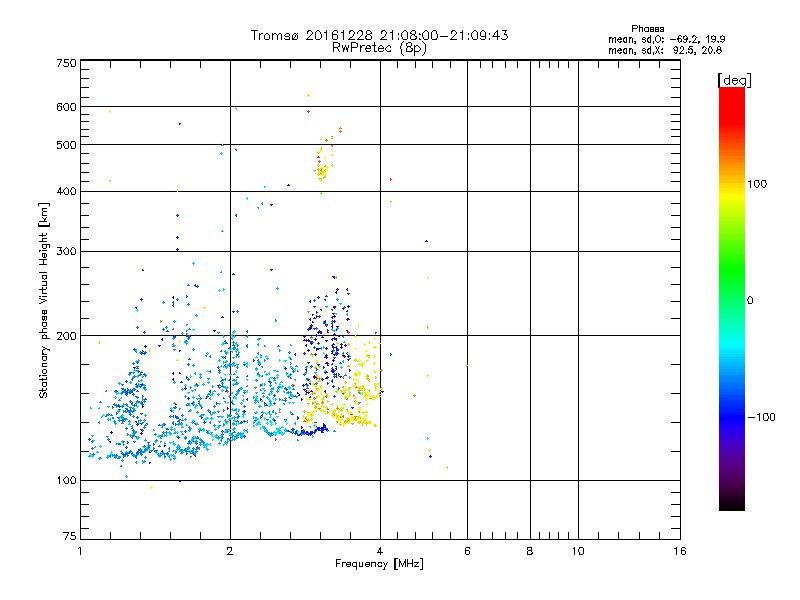Click colorbar tick label '0'
The image size is (800, 600).
pyautogui.click(x=750, y=301)
